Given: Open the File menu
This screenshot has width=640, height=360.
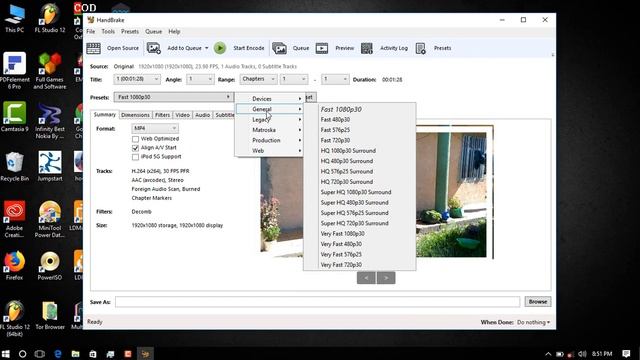Looking at the screenshot, I should [x=91, y=31].
